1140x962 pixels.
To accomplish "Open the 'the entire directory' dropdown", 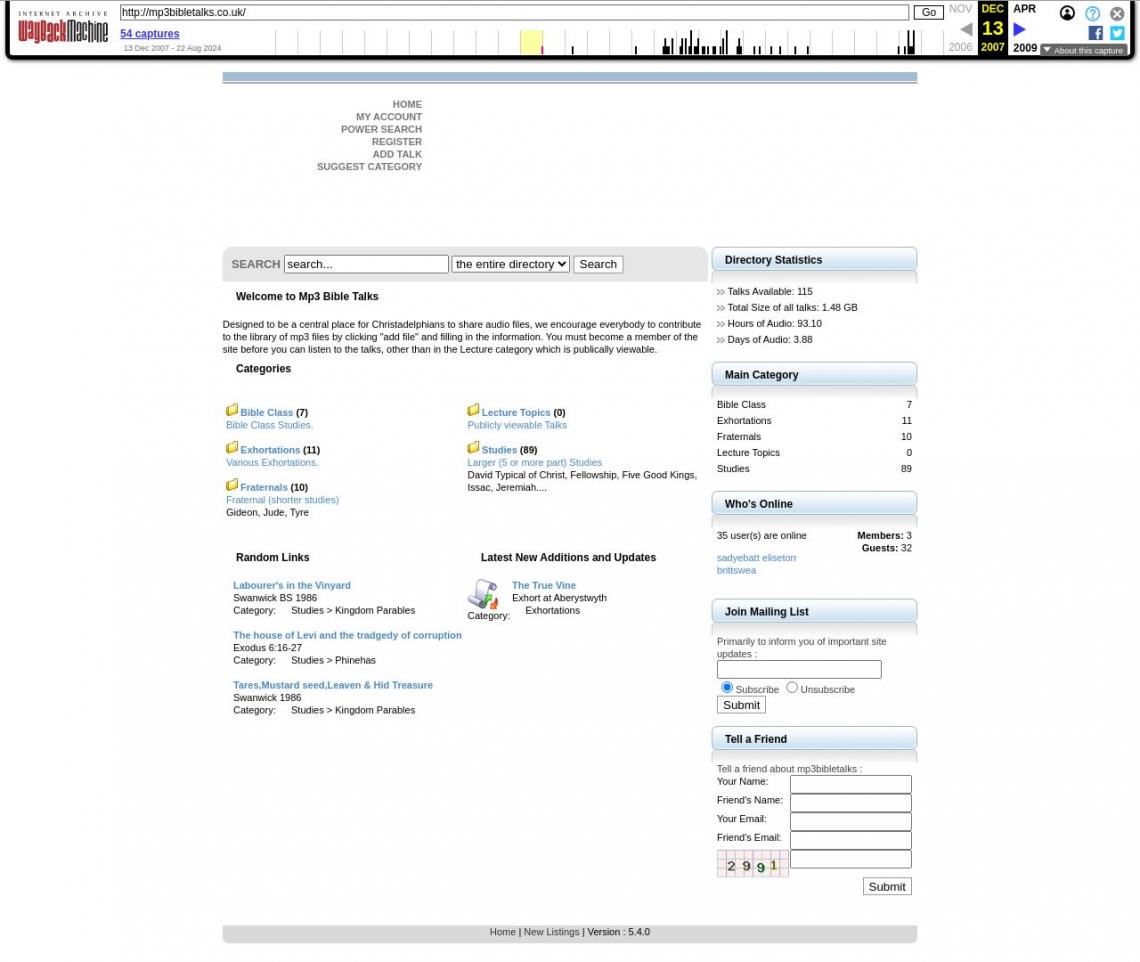I will coord(510,264).
